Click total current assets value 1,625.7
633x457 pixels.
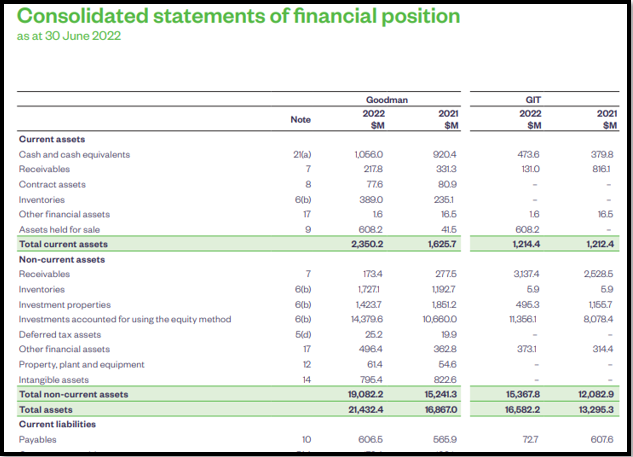[442, 244]
